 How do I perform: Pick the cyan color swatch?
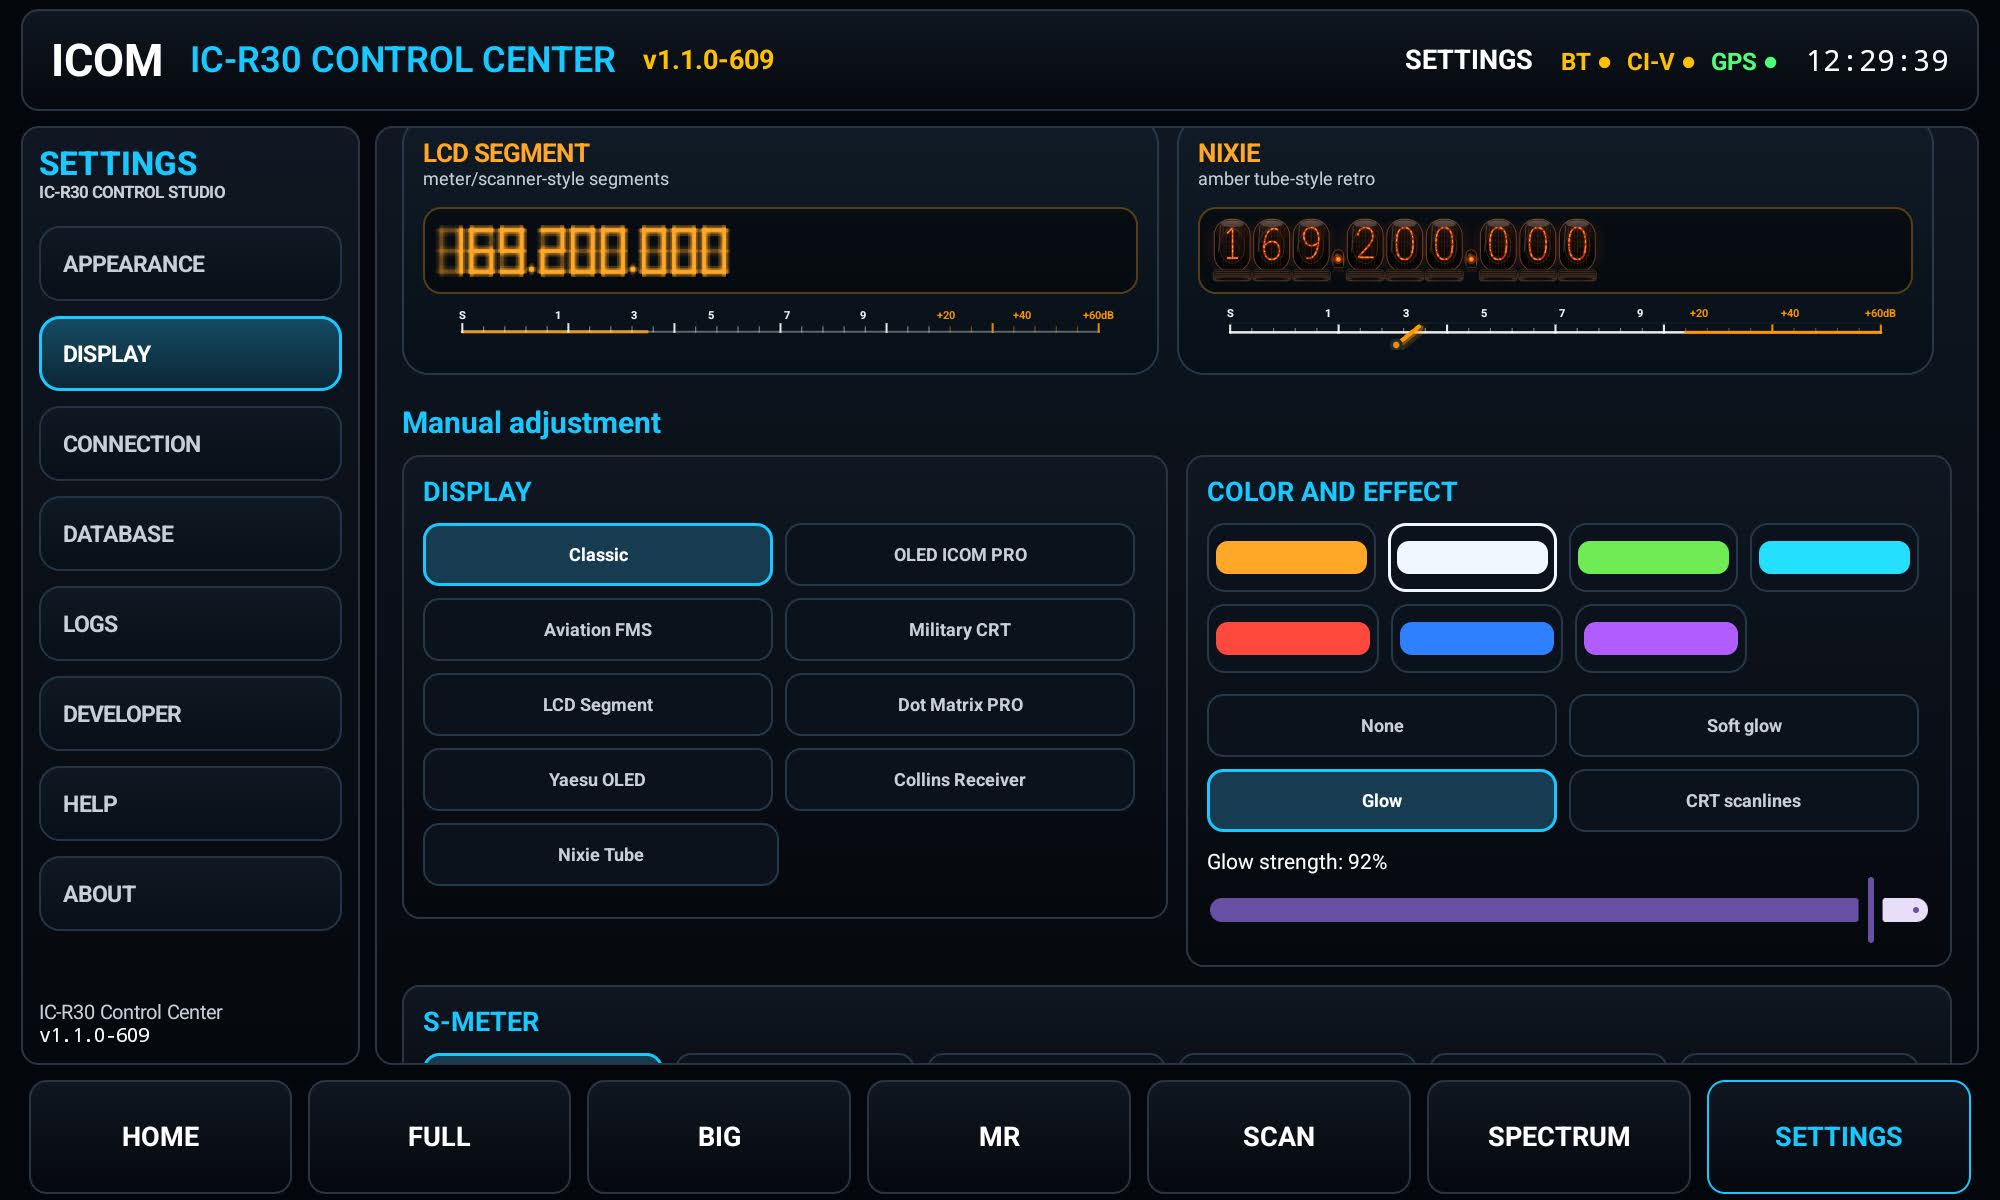coord(1834,558)
